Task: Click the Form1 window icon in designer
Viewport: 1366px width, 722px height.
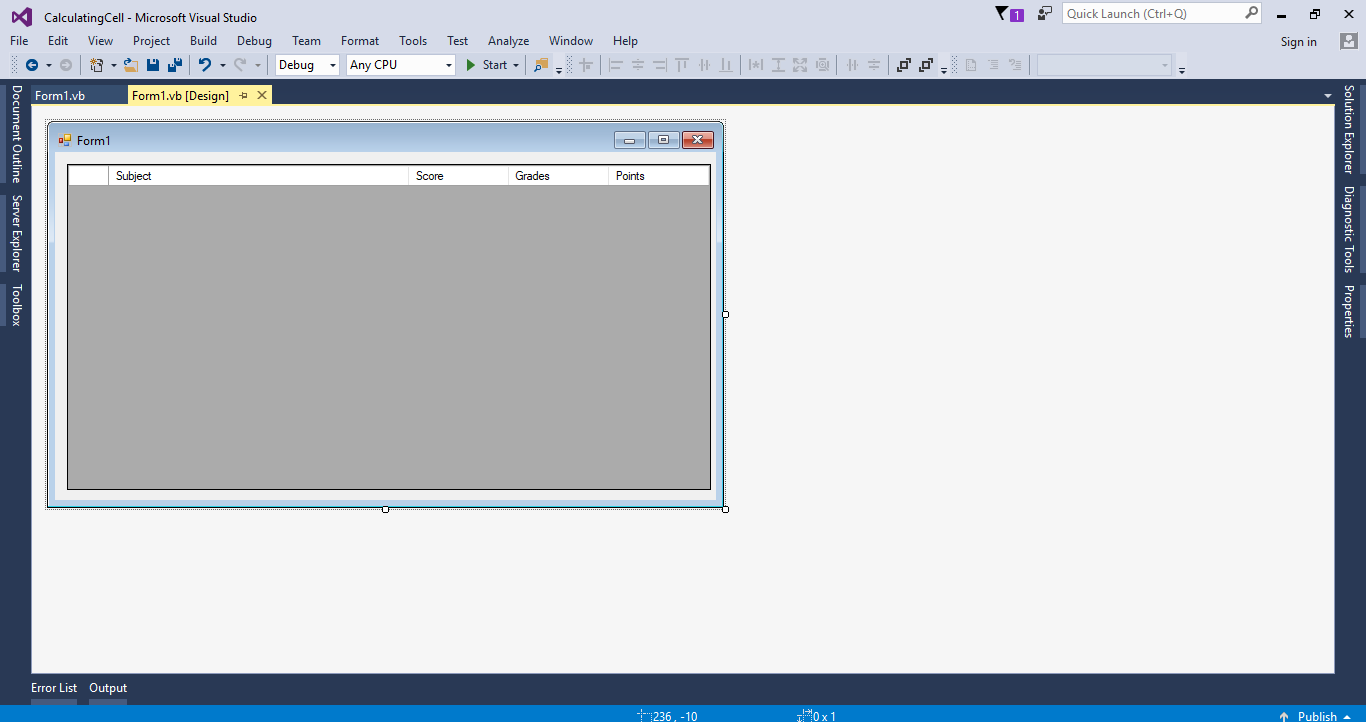Action: [65, 140]
